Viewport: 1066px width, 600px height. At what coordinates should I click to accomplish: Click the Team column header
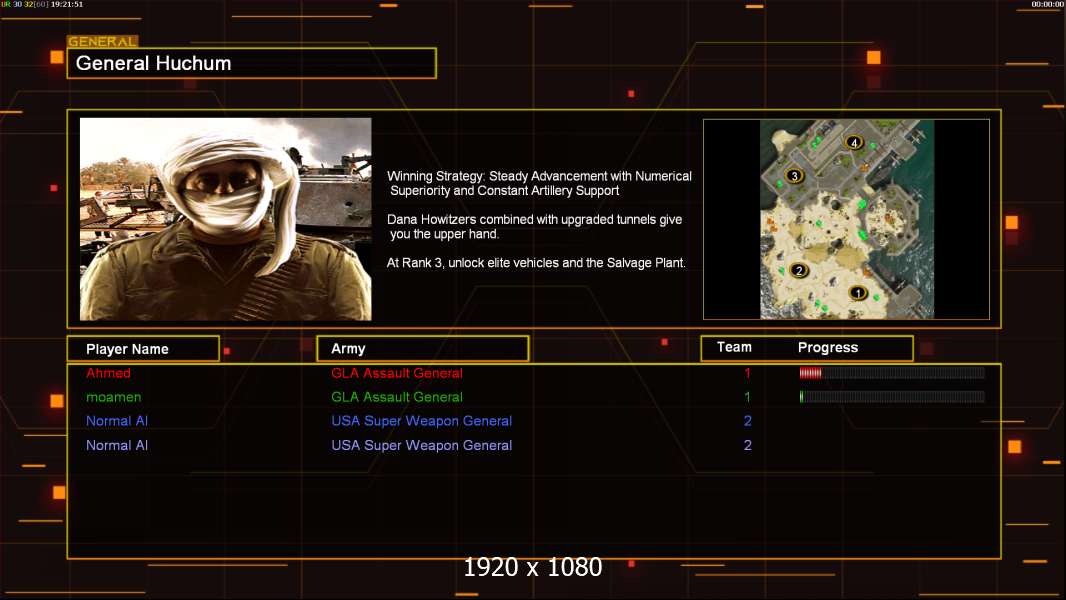click(734, 347)
